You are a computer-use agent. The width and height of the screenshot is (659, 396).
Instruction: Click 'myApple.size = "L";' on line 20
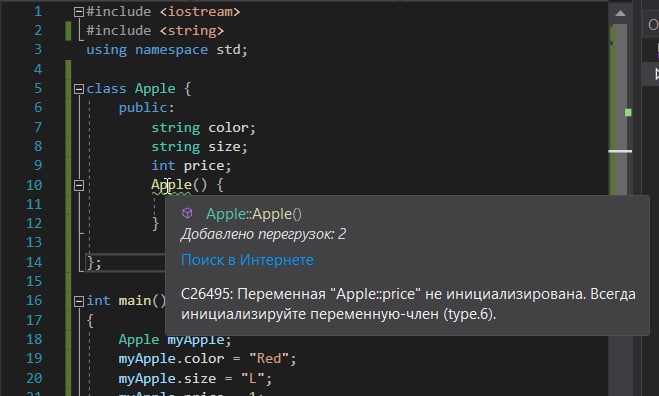coord(195,379)
